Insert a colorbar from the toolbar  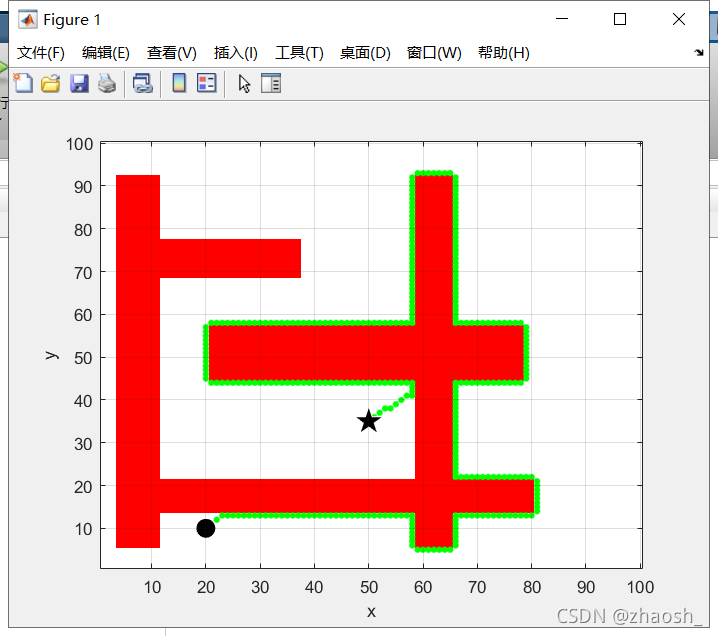click(x=179, y=83)
